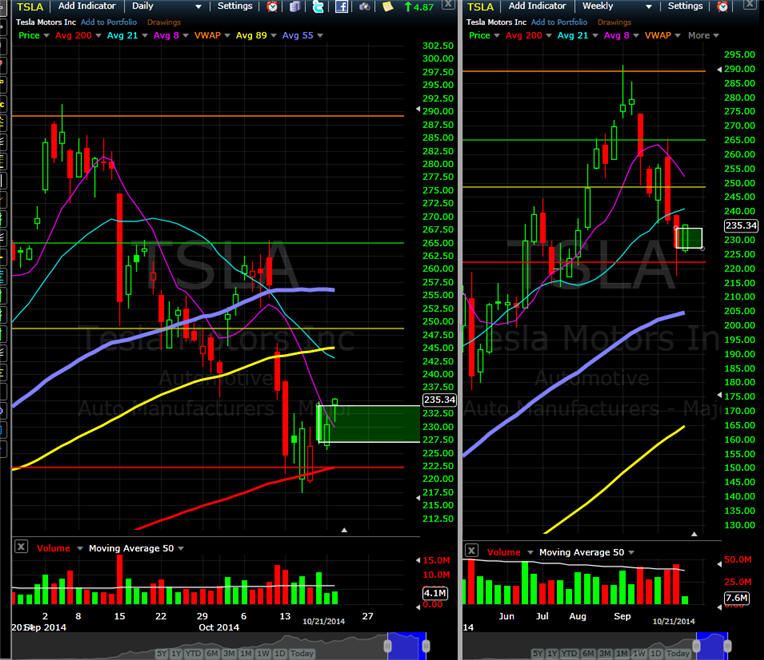Open Drawings link in weekly chart
This screenshot has height=660, width=764.
pos(614,22)
